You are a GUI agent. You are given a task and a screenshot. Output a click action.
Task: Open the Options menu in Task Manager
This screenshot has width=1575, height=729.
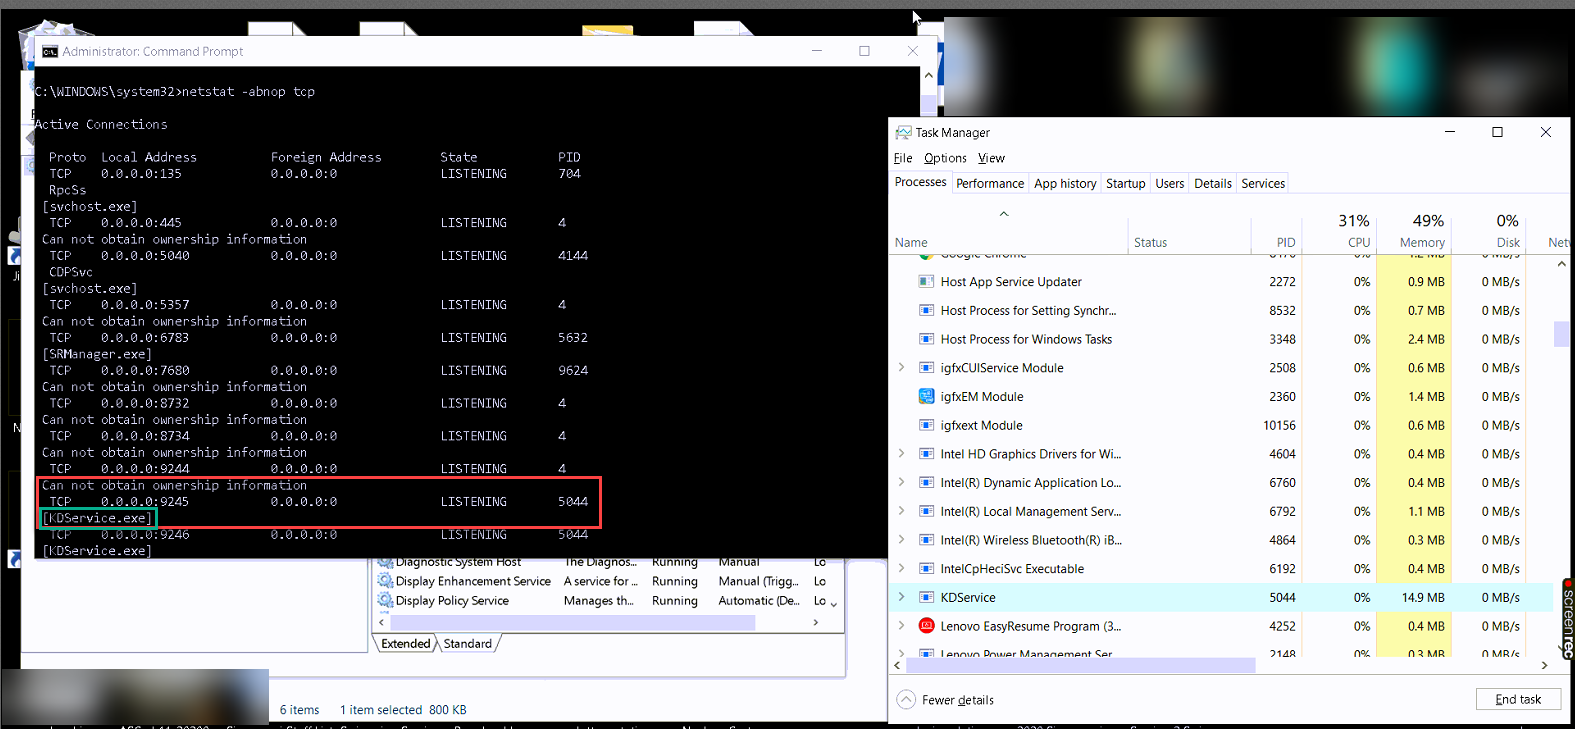(x=944, y=158)
